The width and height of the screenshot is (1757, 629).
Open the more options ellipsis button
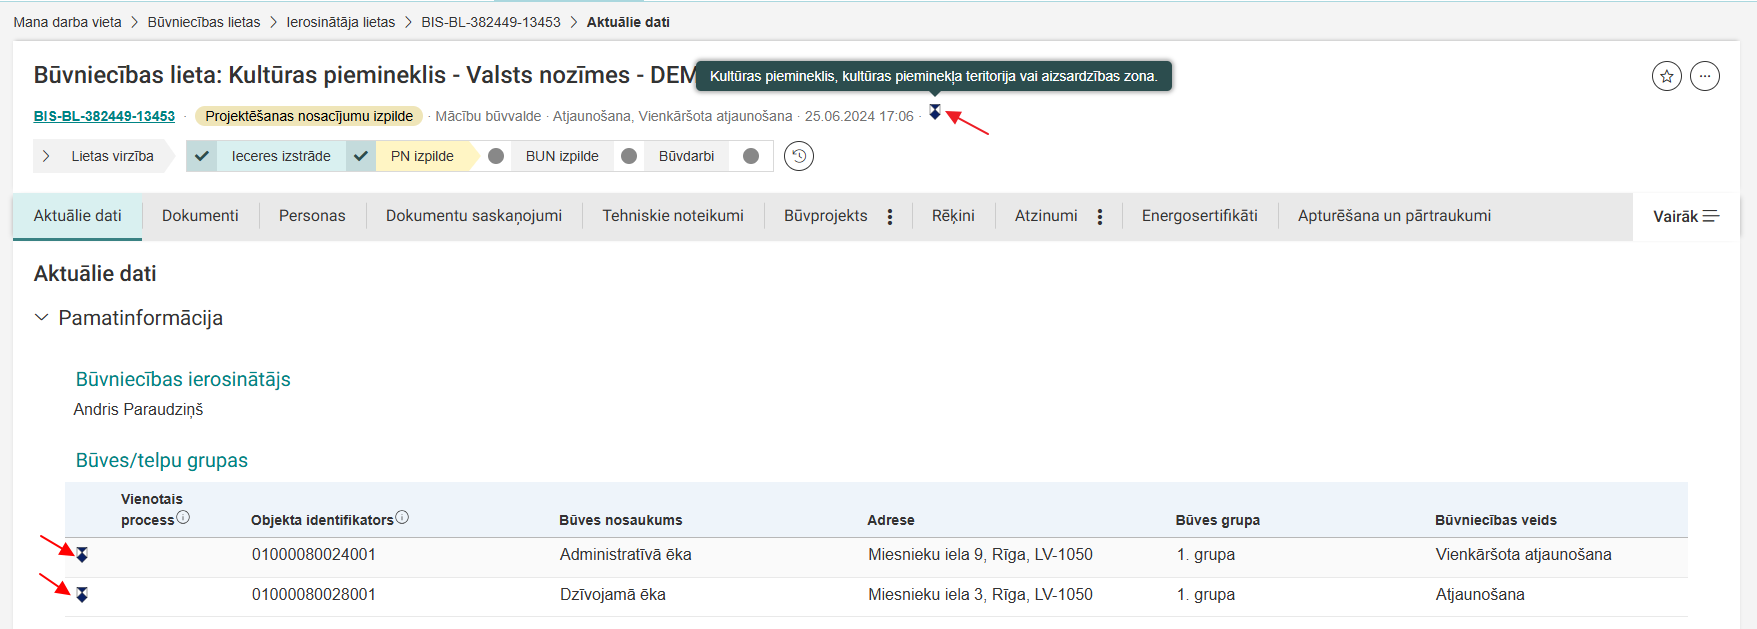point(1704,76)
